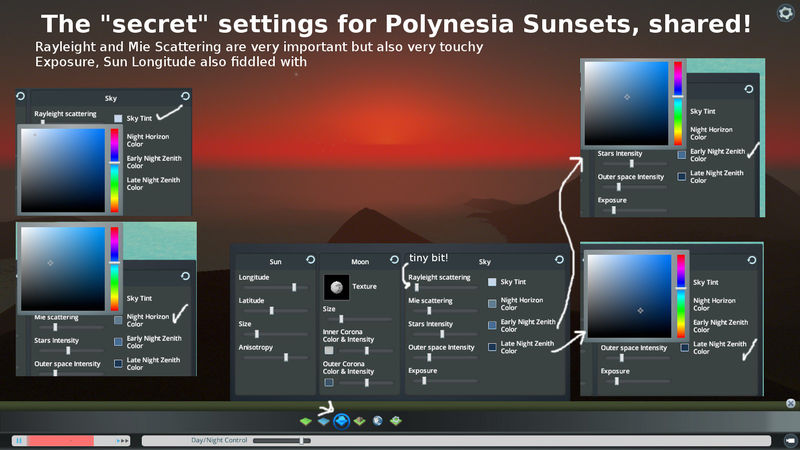Open the Inner Corona color swatch
The image size is (800, 450).
[x=329, y=350]
